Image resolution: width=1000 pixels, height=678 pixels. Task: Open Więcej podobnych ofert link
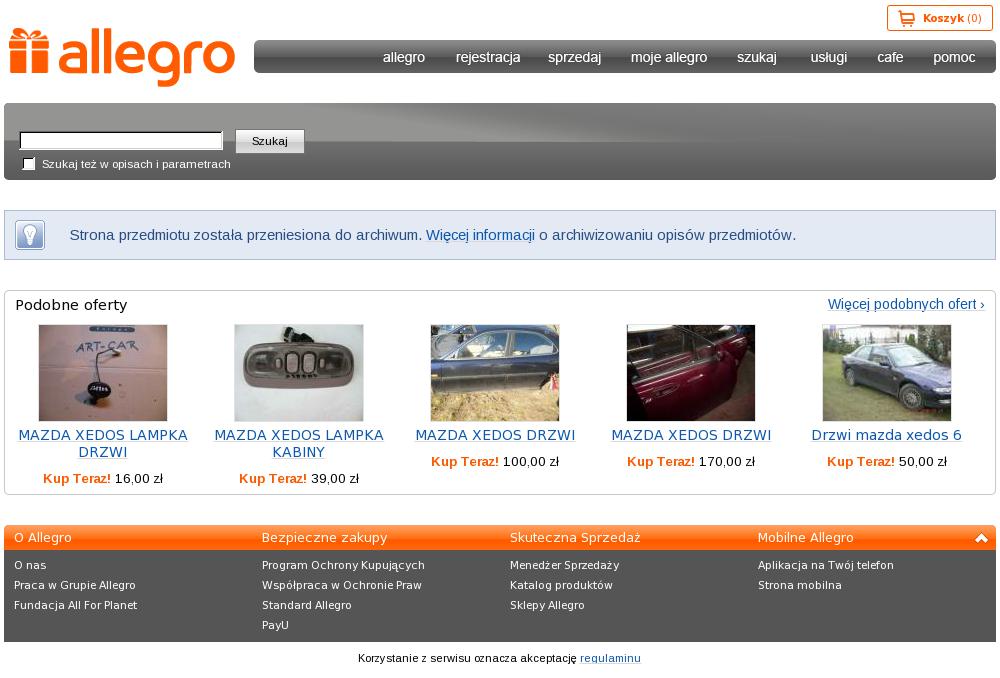point(906,304)
